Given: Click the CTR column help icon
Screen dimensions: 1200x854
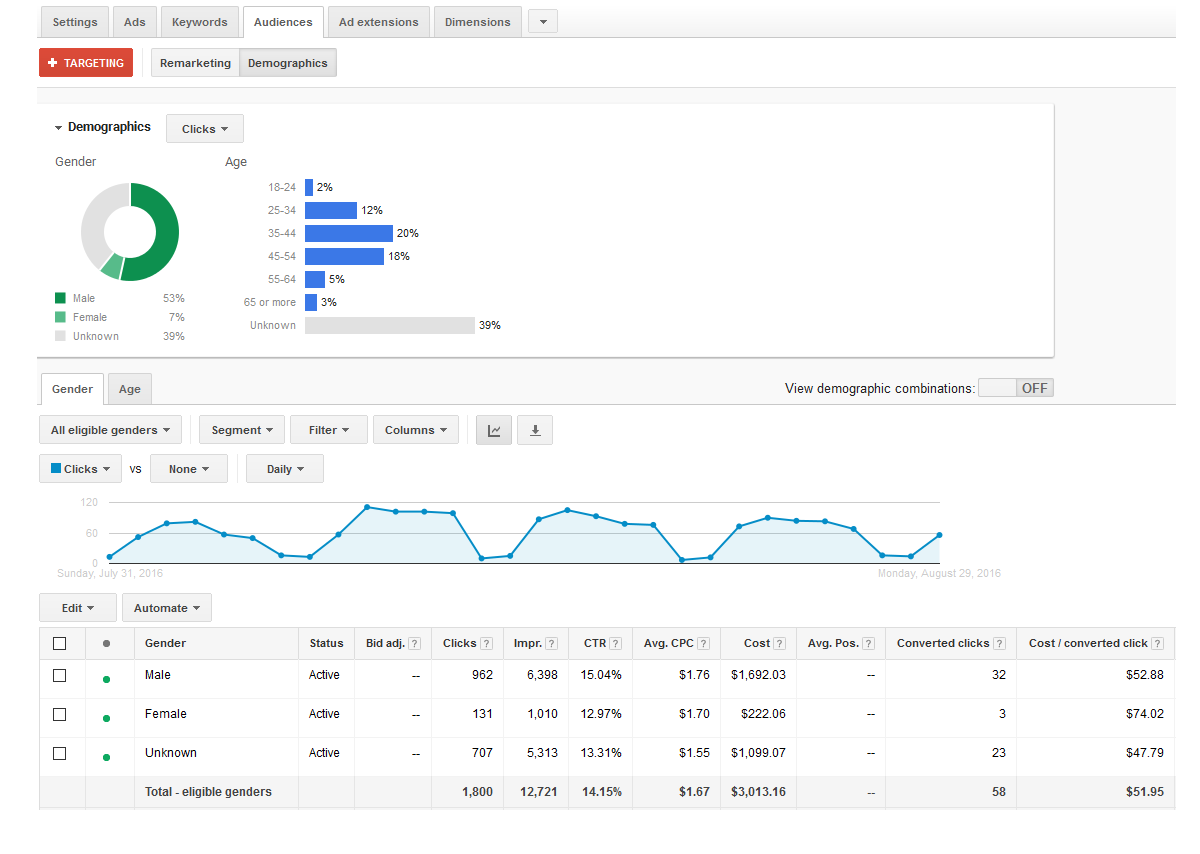Looking at the screenshot, I should coord(615,643).
